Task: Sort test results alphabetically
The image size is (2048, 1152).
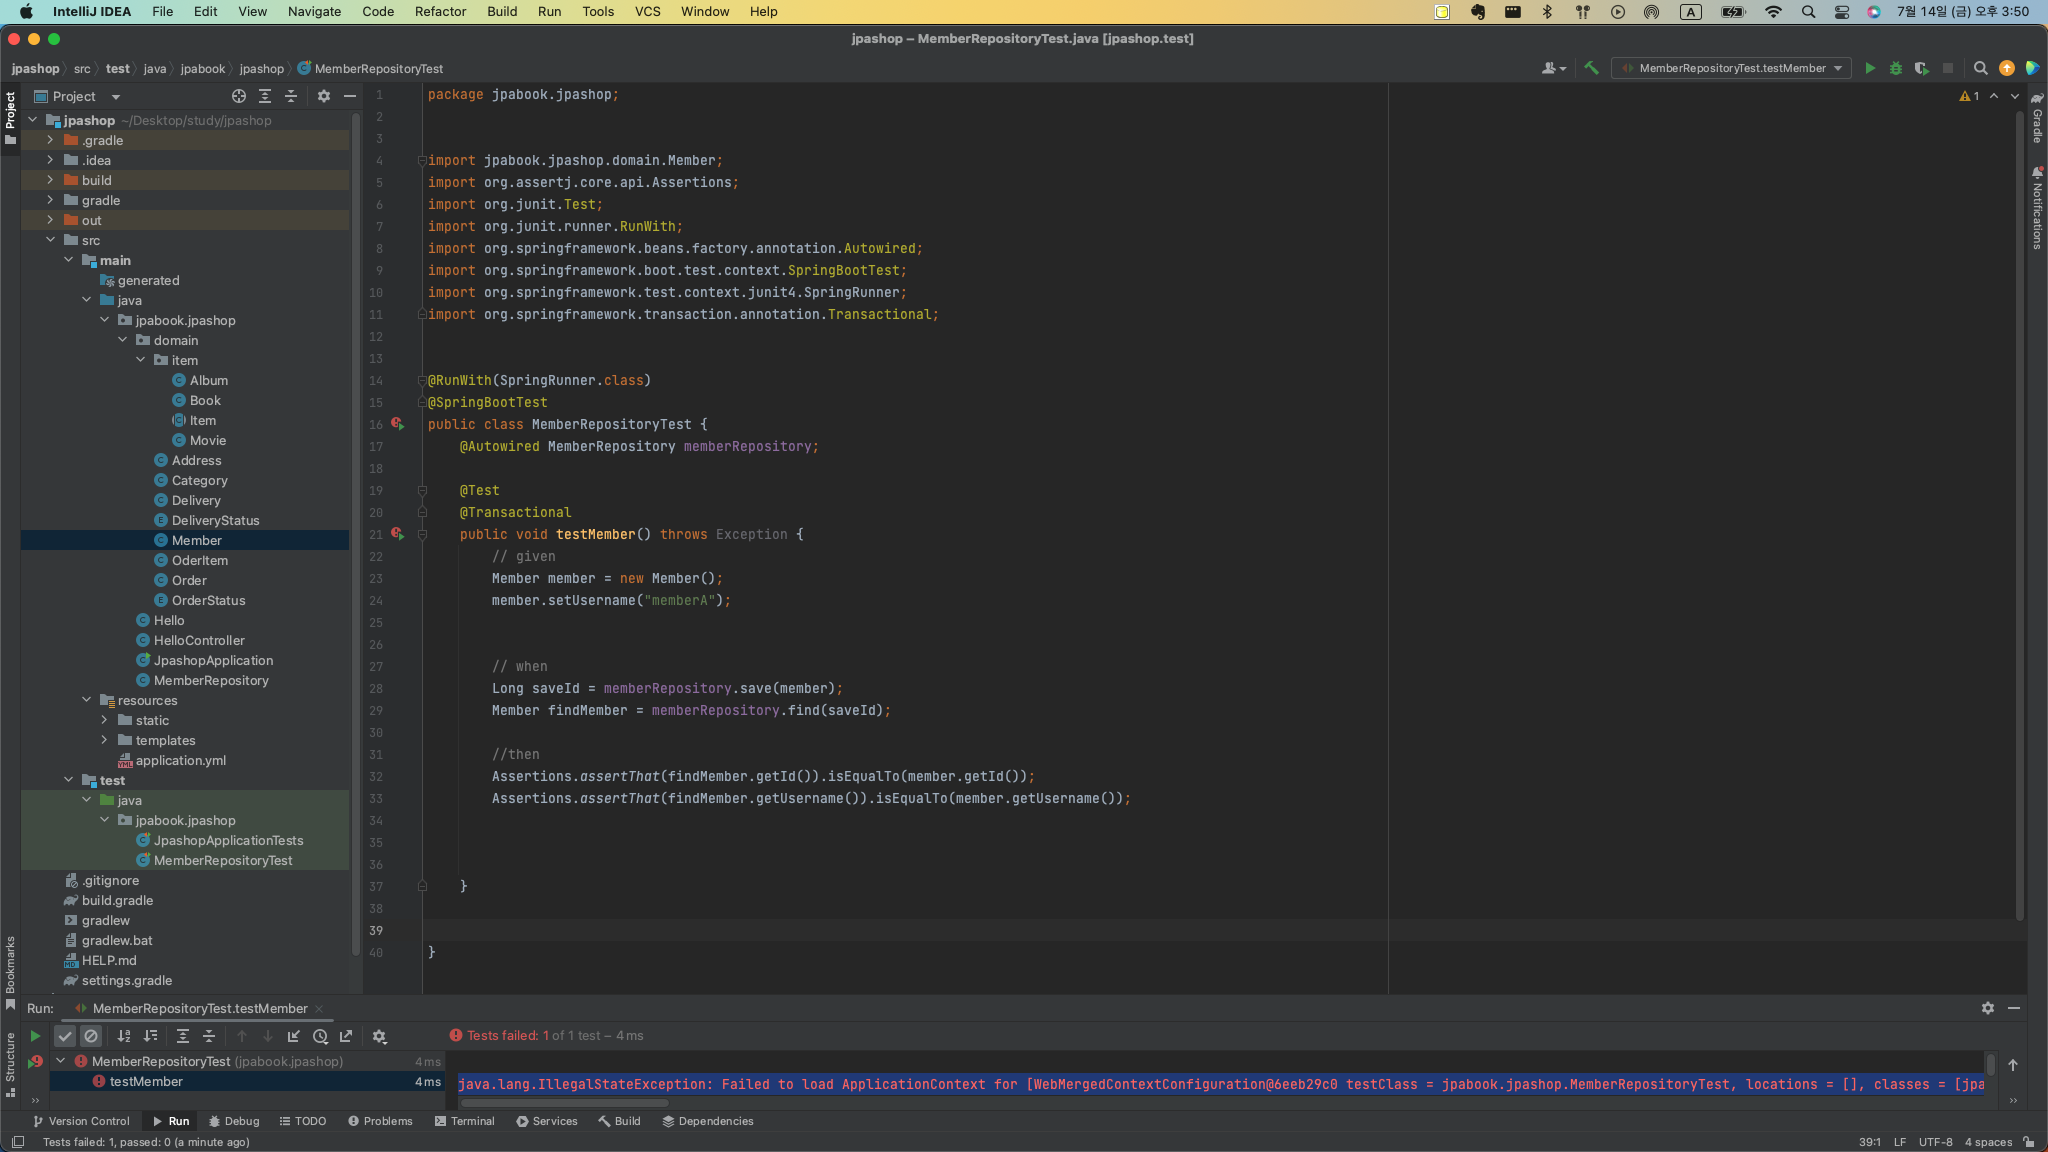Action: click(x=124, y=1036)
